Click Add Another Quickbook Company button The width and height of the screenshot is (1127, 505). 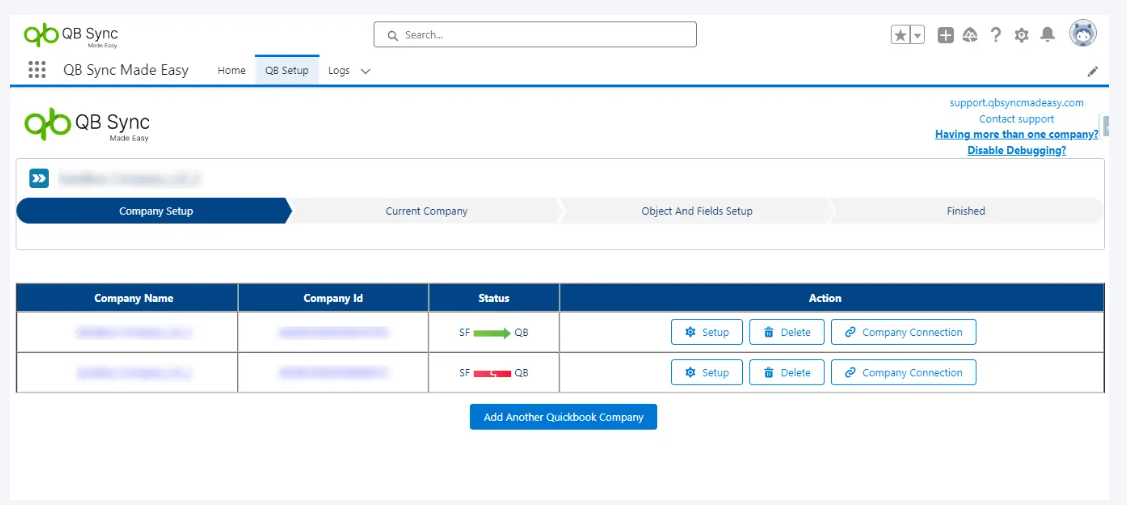[564, 417]
